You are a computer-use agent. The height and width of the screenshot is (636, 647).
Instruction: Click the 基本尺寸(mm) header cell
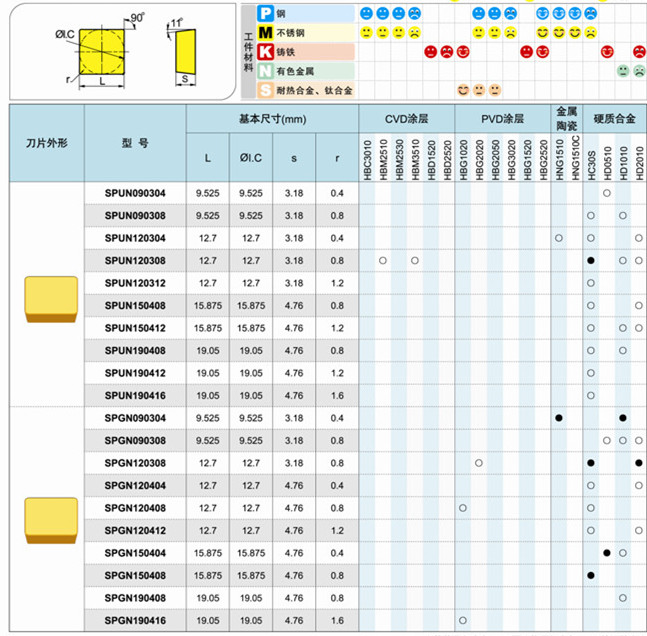[272, 119]
